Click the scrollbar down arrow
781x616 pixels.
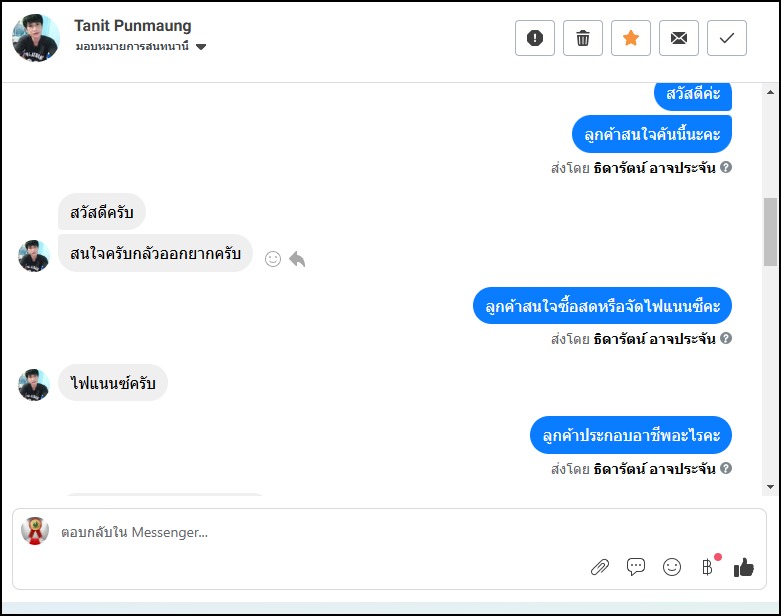(x=770, y=487)
